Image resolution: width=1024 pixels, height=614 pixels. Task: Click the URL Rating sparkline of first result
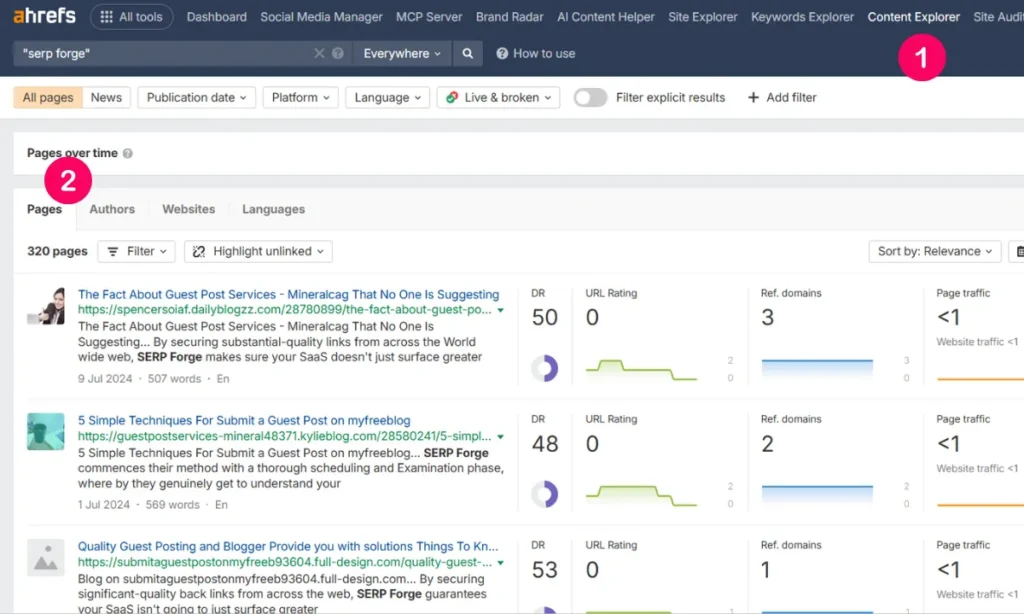640,369
